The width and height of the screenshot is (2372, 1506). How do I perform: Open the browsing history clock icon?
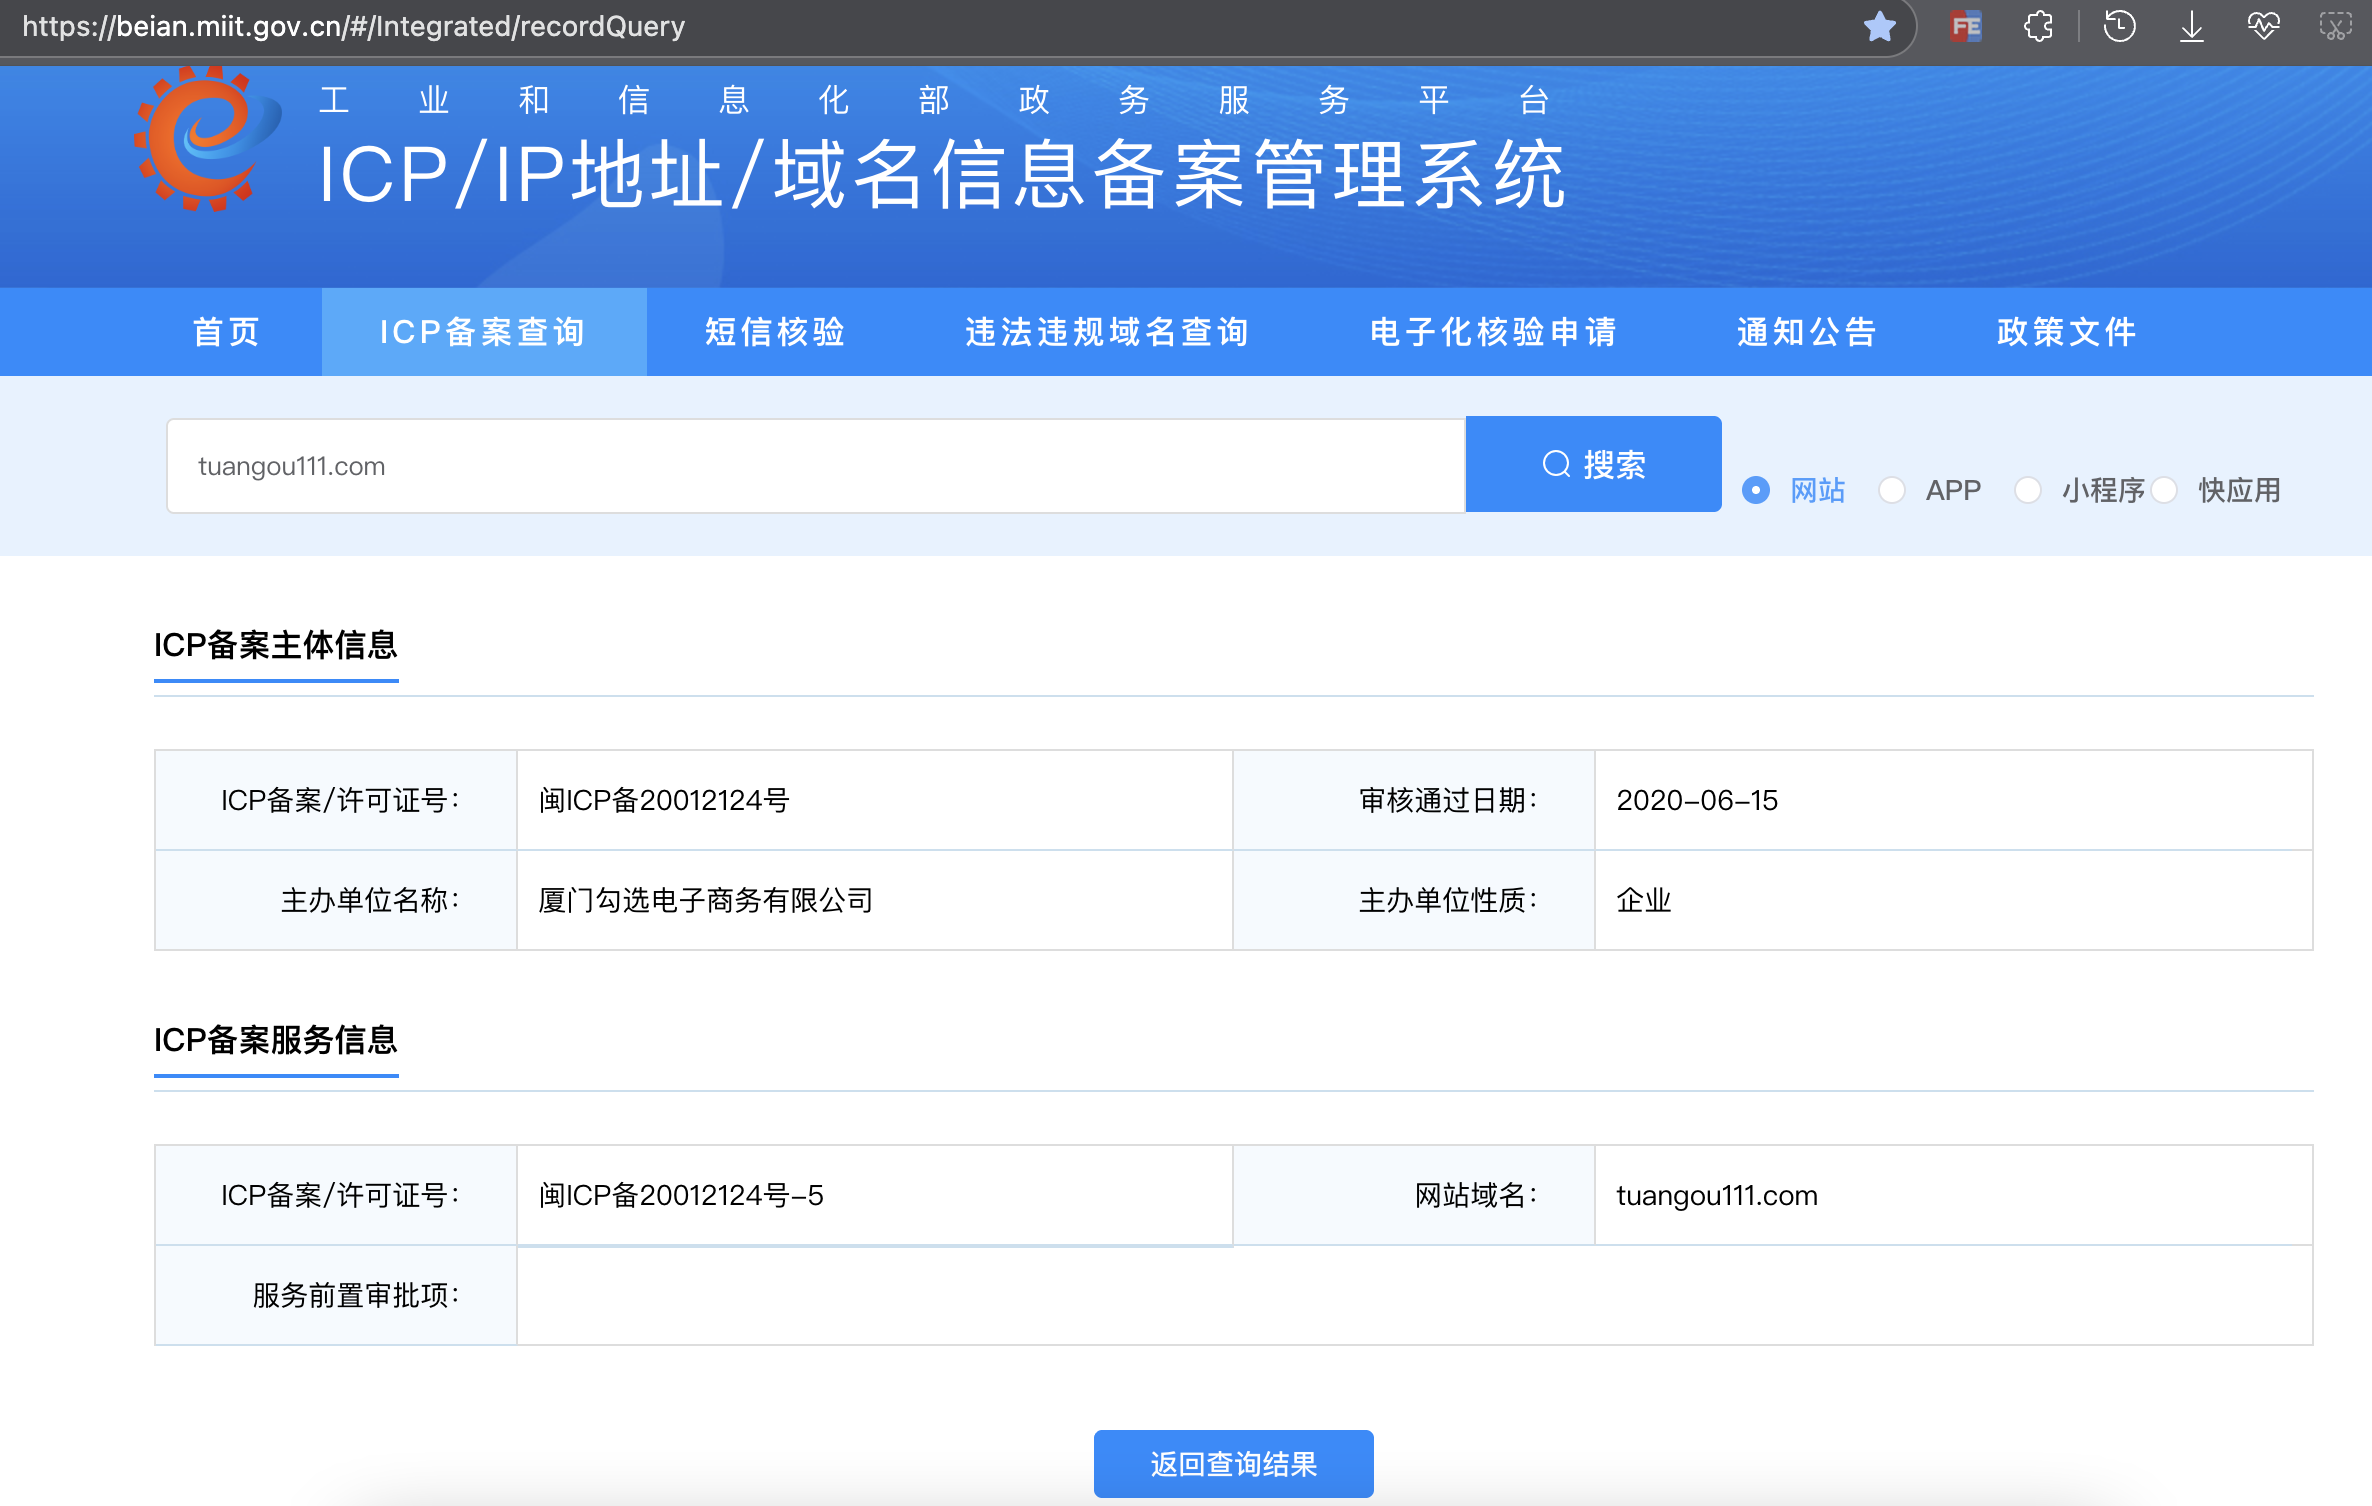coord(2119,27)
